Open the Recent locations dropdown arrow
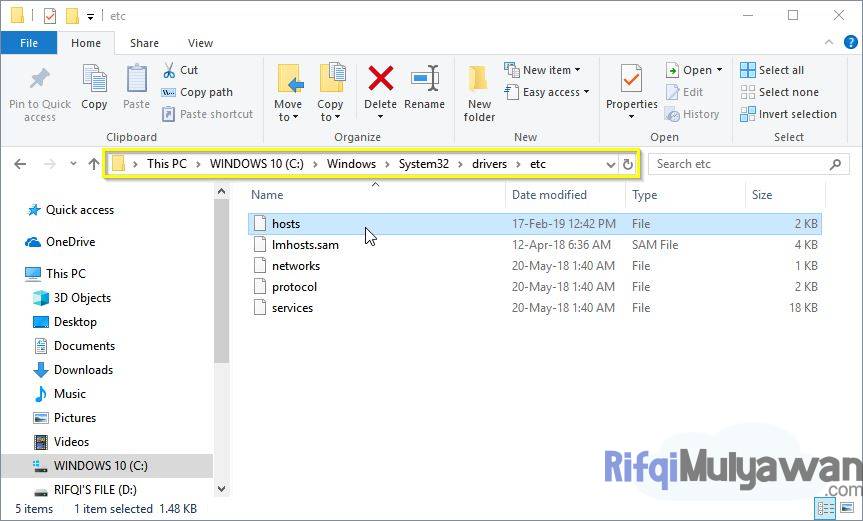The height and width of the screenshot is (521, 863). pyautogui.click(x=73, y=164)
